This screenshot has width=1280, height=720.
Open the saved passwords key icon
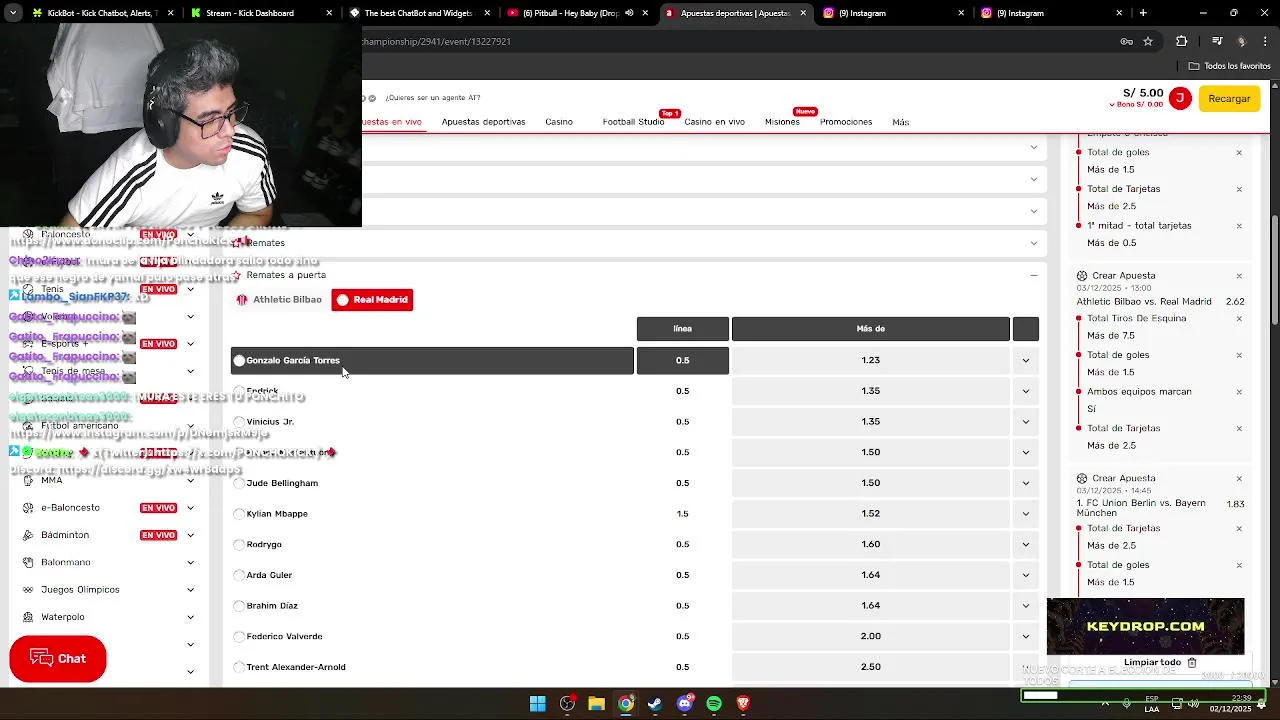pos(1127,41)
